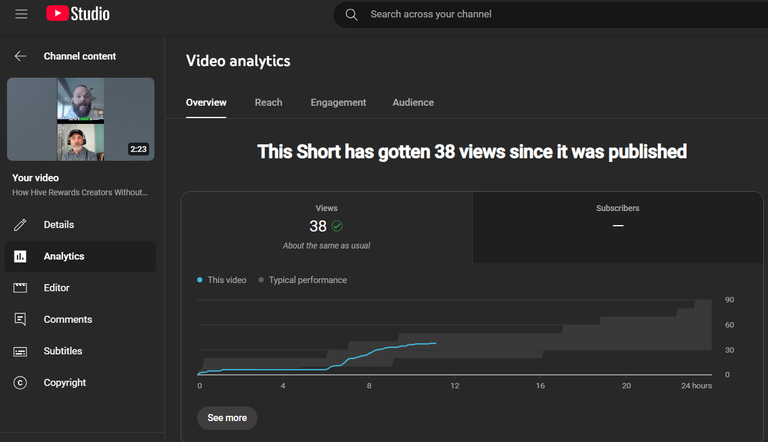This screenshot has height=442, width=768.
Task: Click the Subtitles caption icon
Action: pos(20,351)
